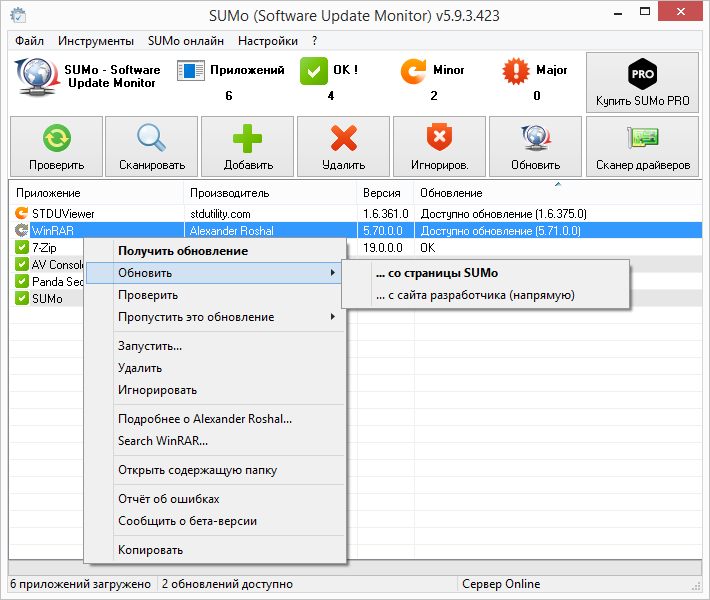710x600 pixels.
Task: Close the SUMo window
Action: (680, 12)
